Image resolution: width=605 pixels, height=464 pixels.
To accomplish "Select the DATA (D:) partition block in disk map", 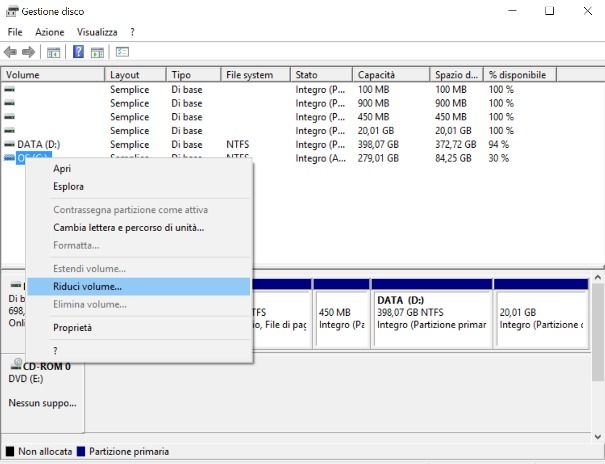I will pos(432,314).
